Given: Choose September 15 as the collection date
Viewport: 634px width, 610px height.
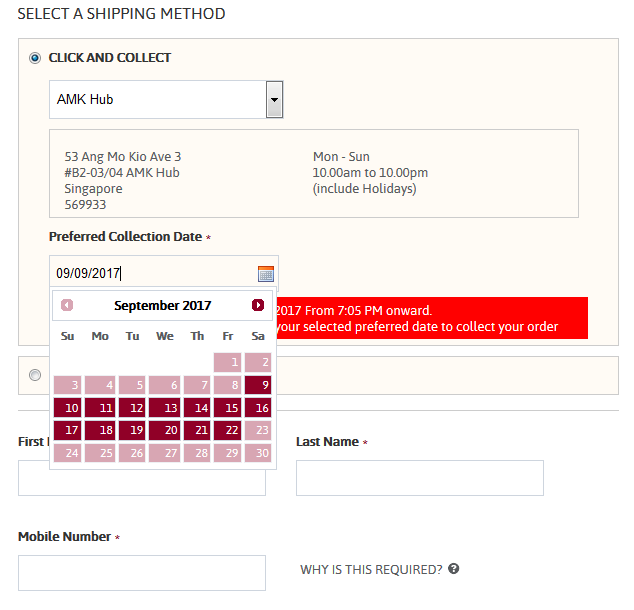Looking at the screenshot, I should coord(228,407).
